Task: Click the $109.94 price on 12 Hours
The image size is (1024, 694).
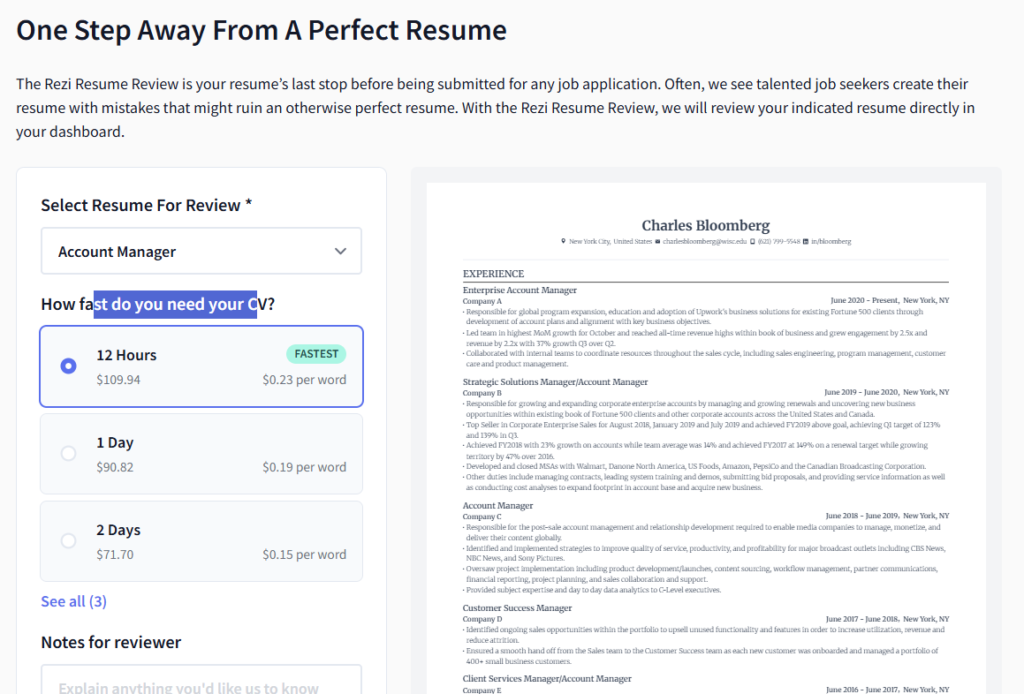Action: pyautogui.click(x=118, y=380)
